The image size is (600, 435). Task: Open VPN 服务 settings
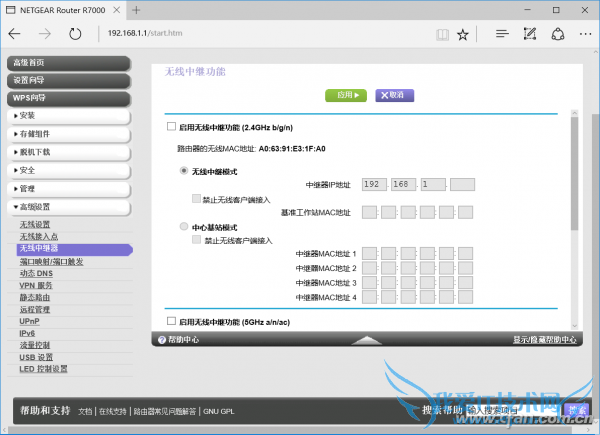(x=36, y=285)
